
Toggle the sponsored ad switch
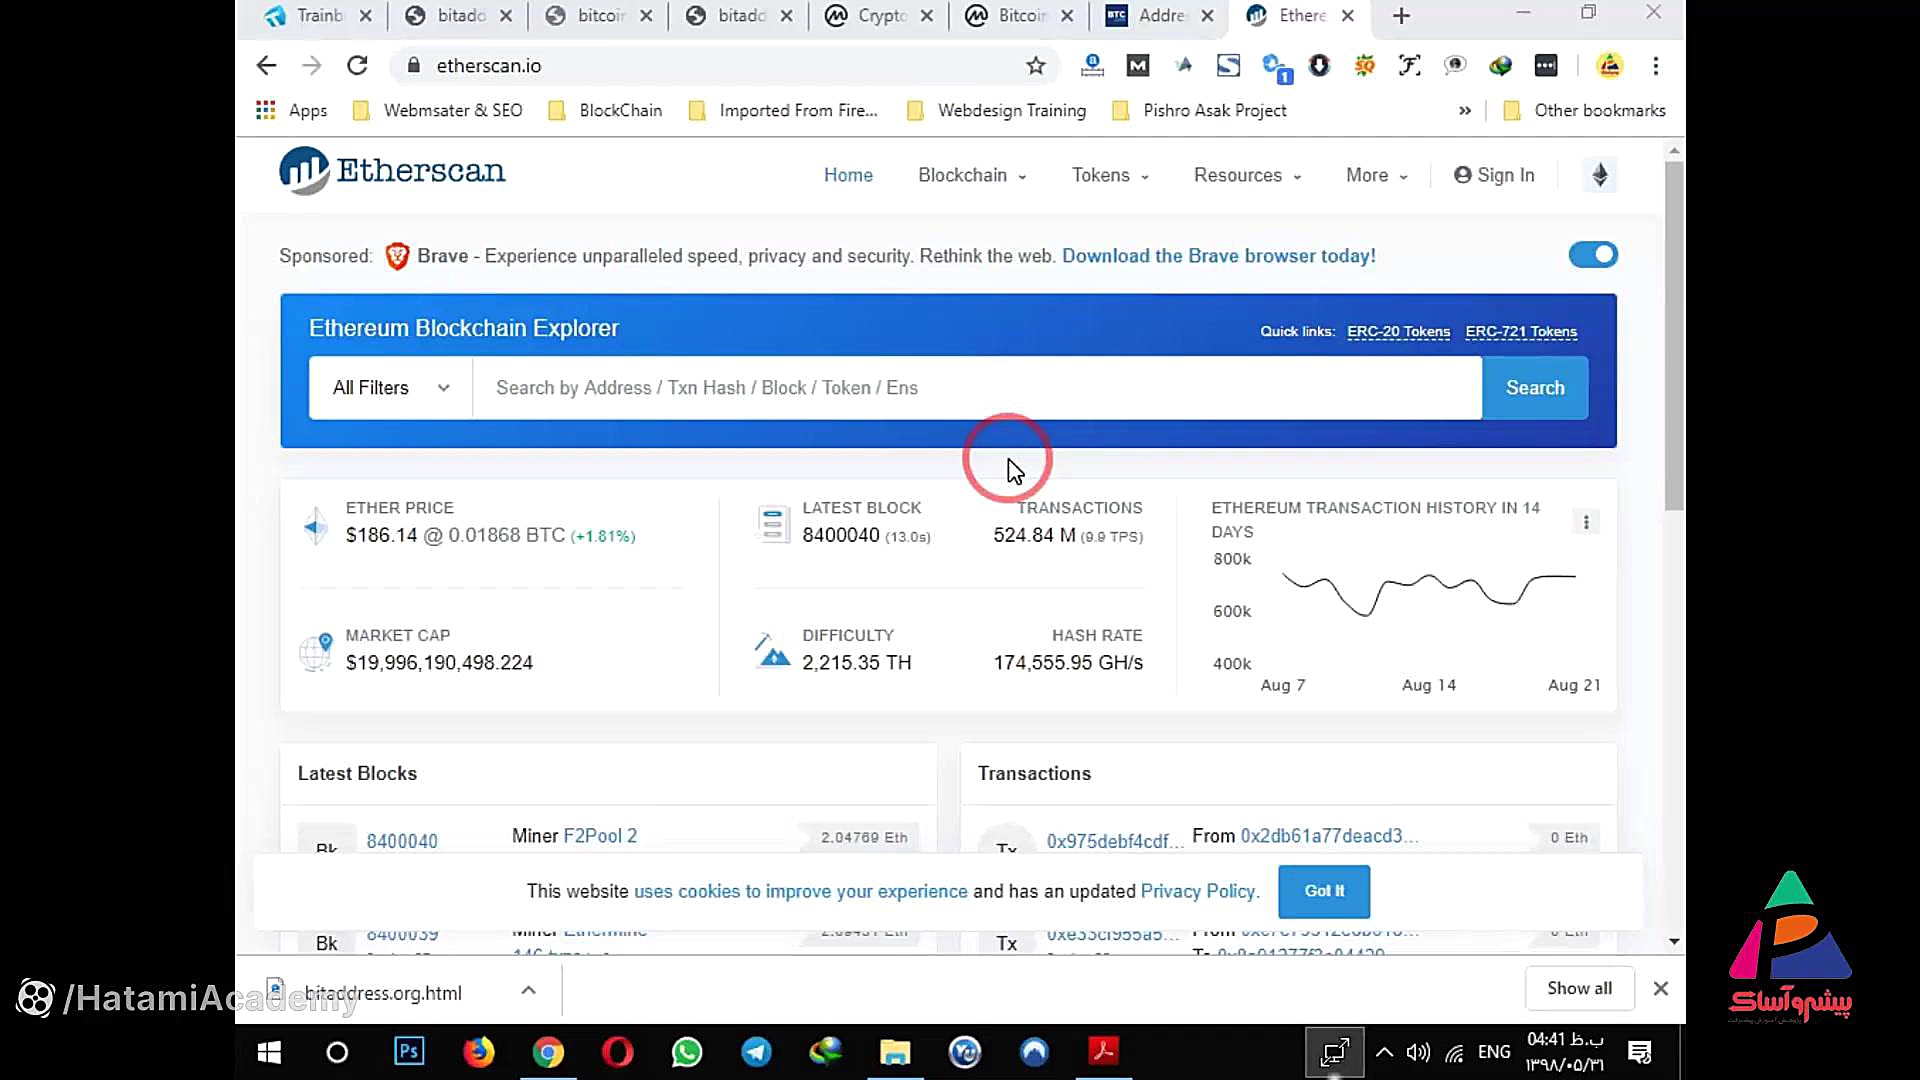click(1593, 255)
